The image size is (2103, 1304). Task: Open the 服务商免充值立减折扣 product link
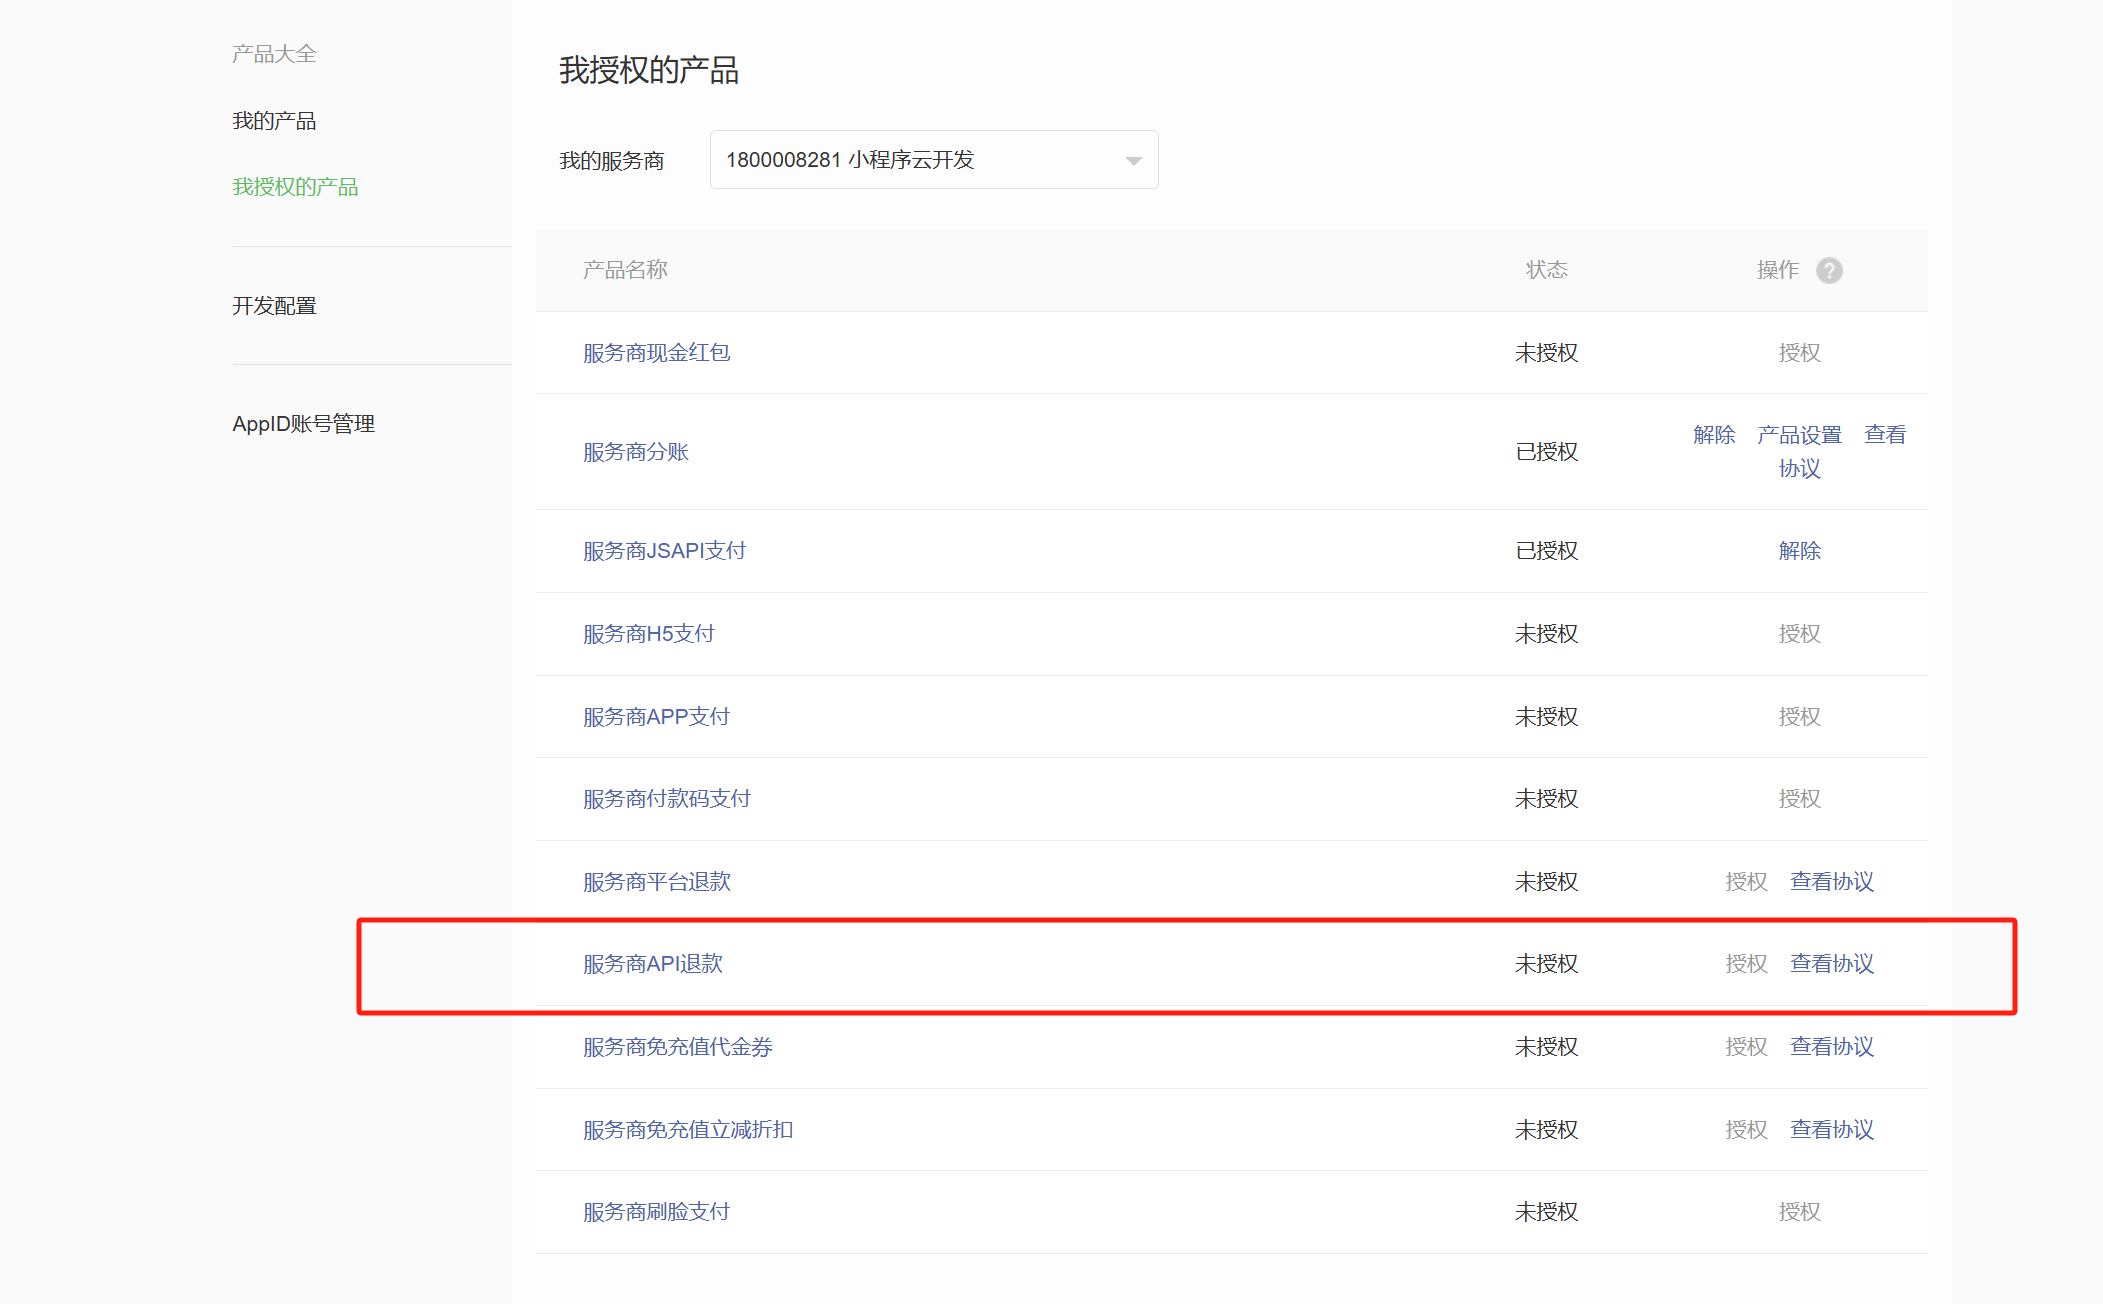(x=688, y=1130)
